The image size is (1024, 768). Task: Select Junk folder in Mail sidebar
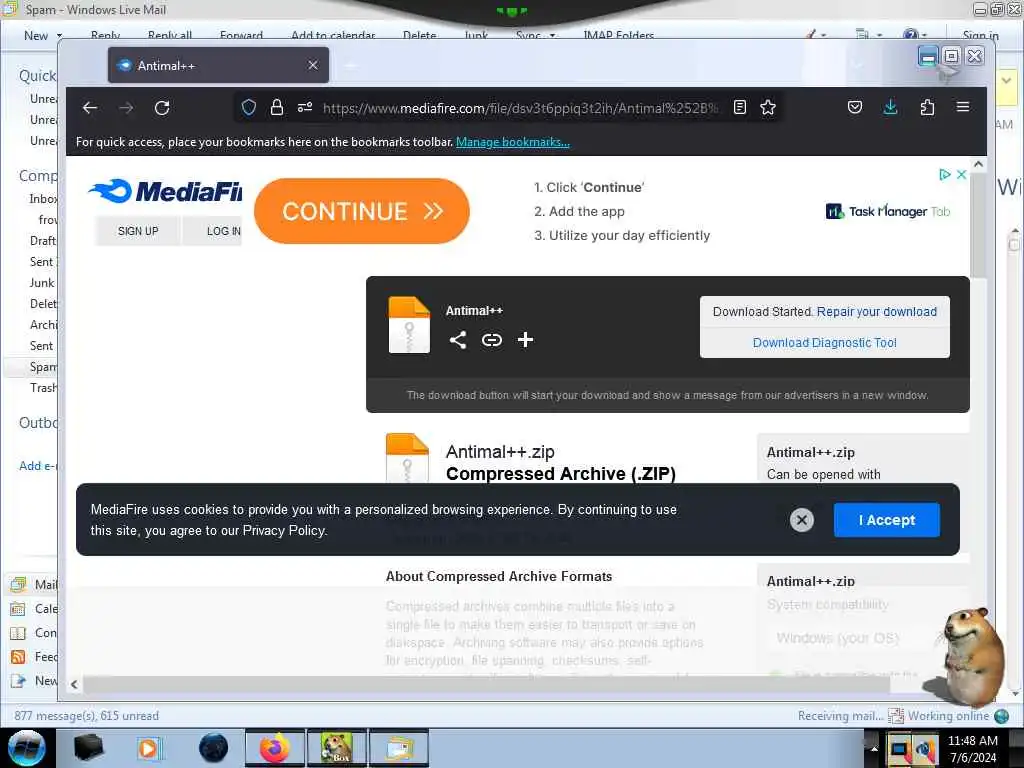(x=42, y=283)
